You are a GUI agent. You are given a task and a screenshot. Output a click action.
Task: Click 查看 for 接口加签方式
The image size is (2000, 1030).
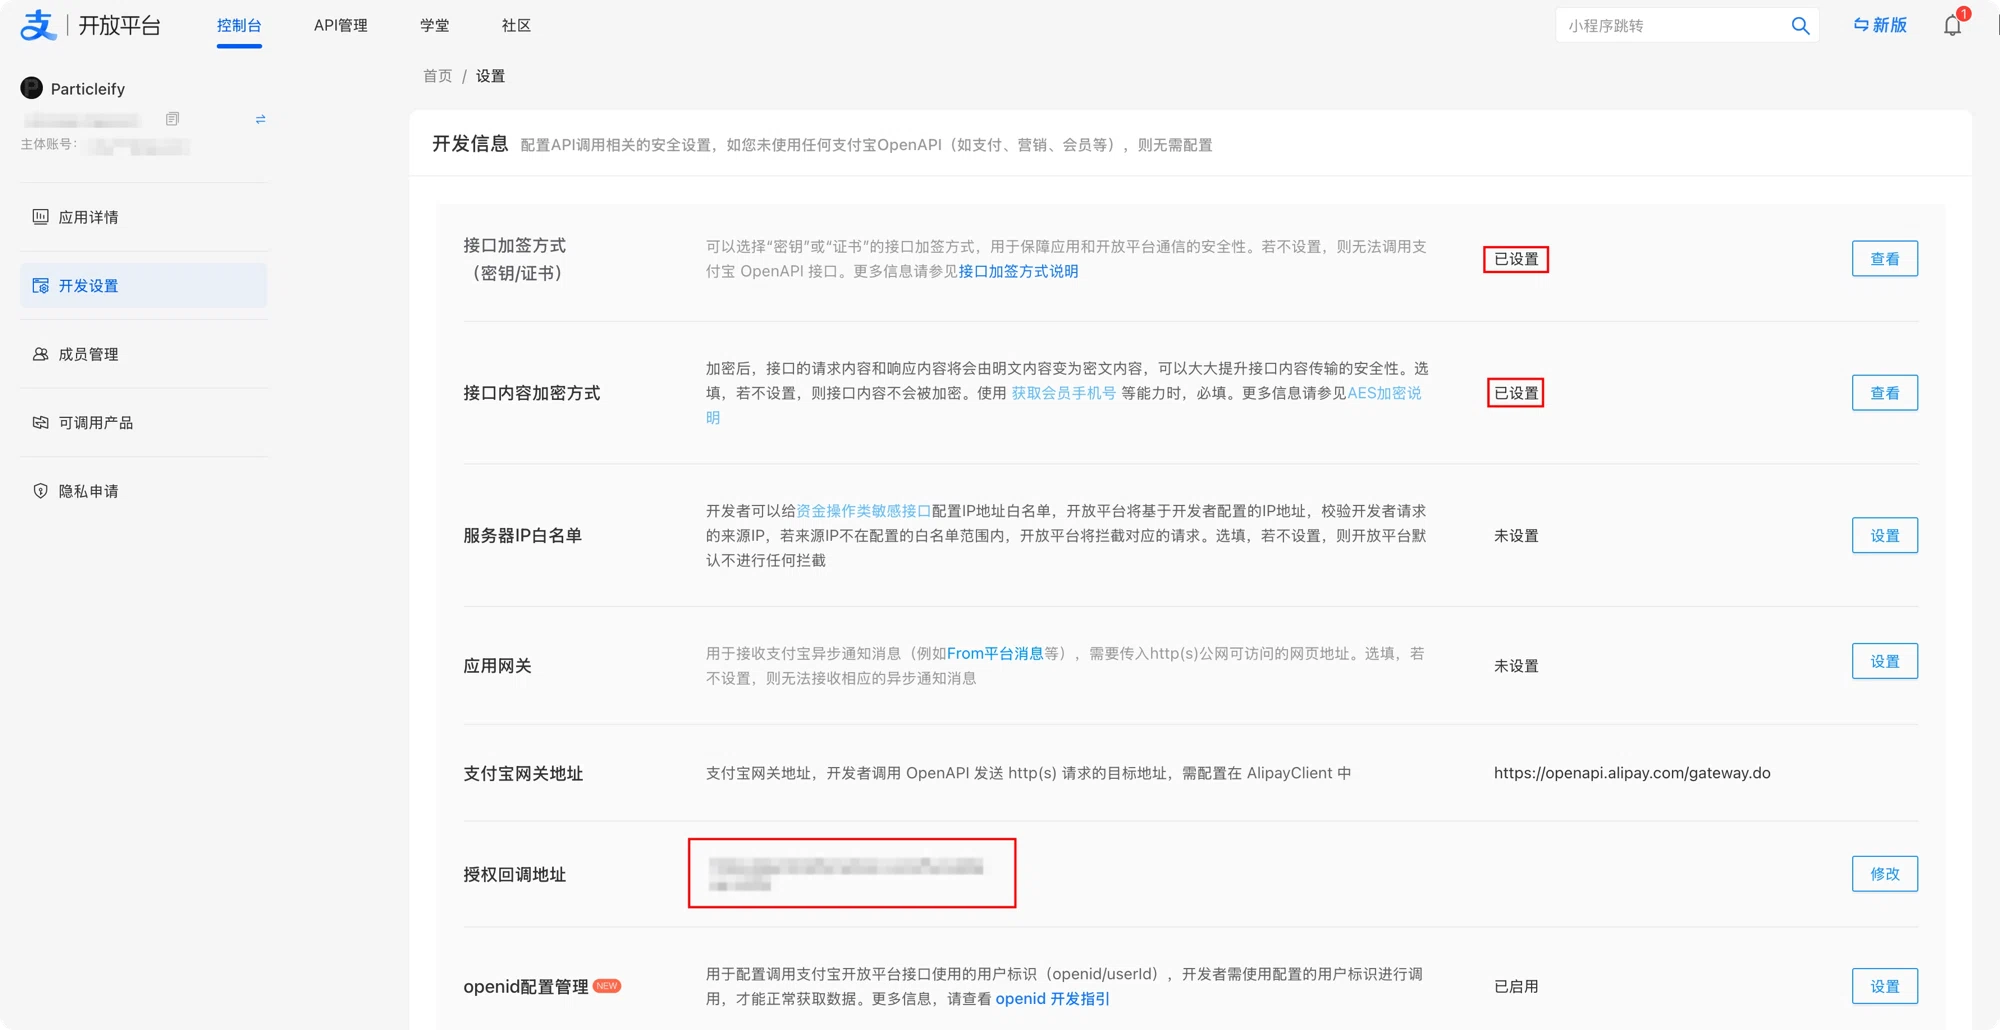pos(1884,259)
